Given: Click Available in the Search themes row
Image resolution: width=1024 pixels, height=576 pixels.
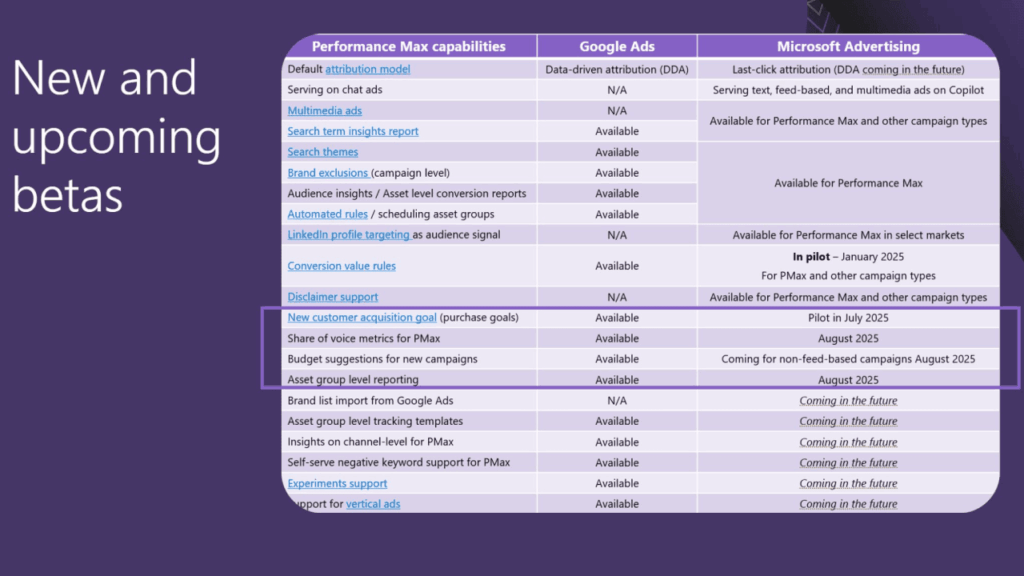Looking at the screenshot, I should click(617, 152).
